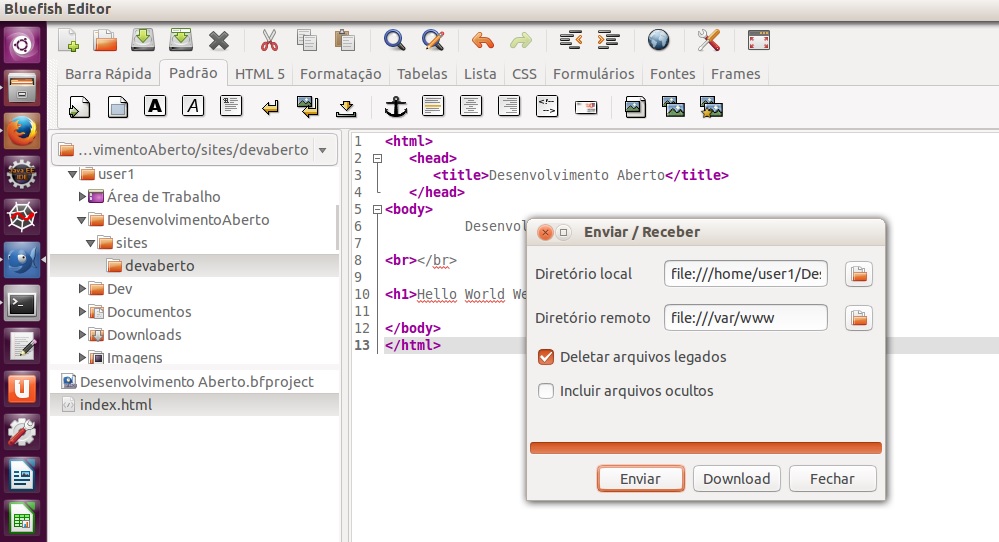The image size is (999, 542).
Task: Click the Download button in dialog
Action: [736, 479]
